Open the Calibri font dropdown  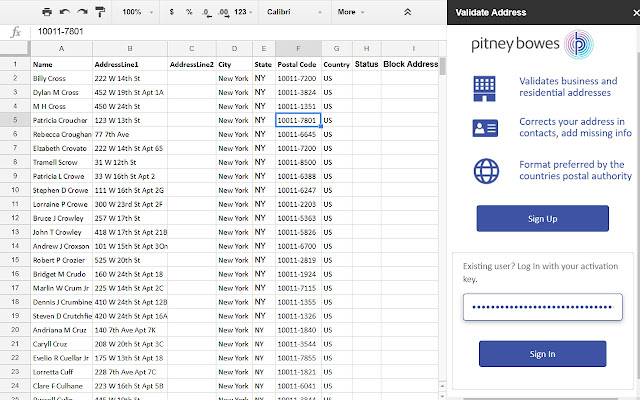pos(294,12)
